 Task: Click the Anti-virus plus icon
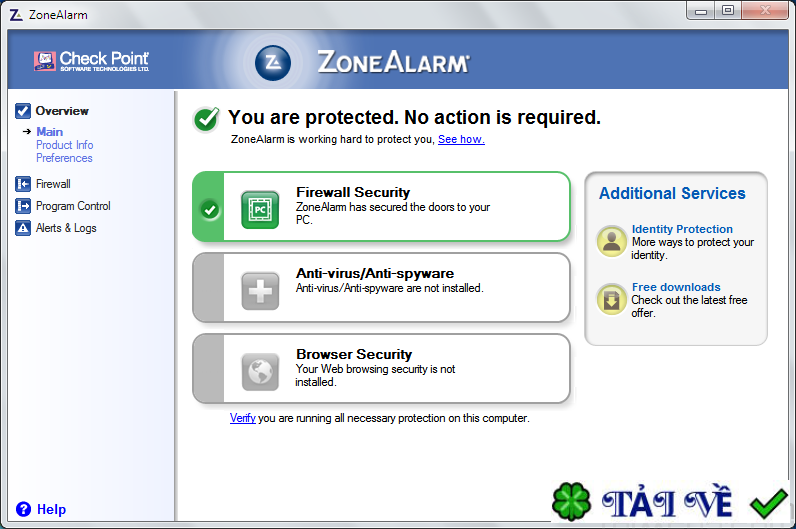260,291
